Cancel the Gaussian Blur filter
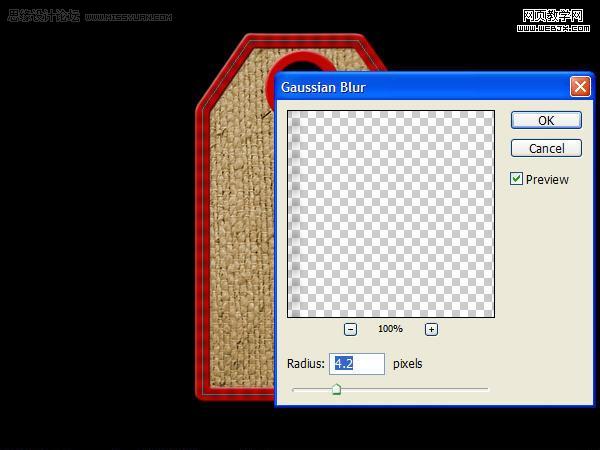 546,148
